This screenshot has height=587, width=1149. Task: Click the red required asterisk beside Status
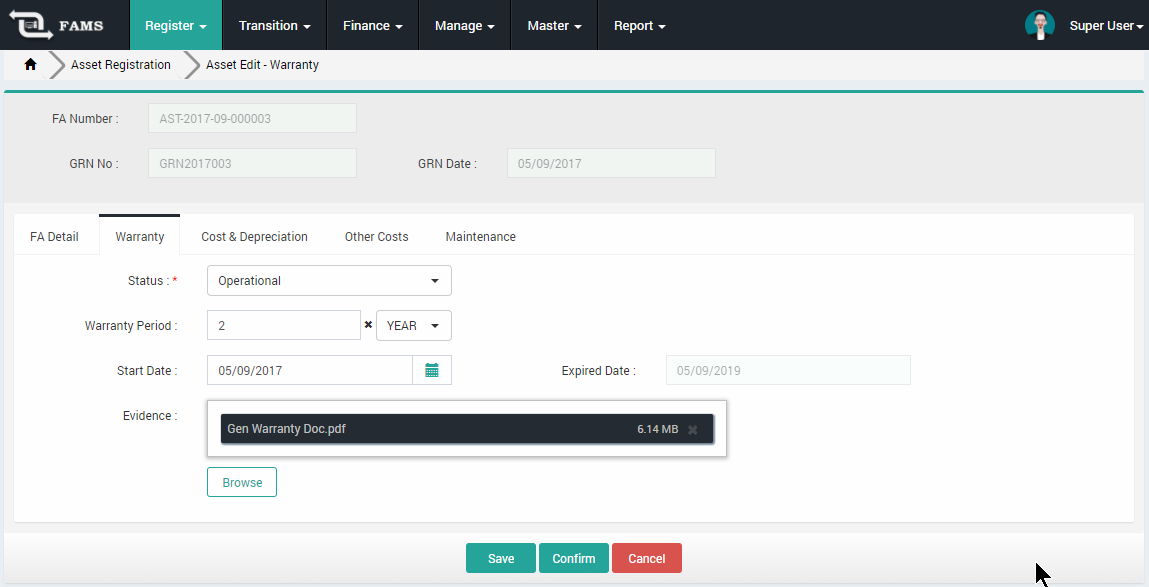coord(177,280)
